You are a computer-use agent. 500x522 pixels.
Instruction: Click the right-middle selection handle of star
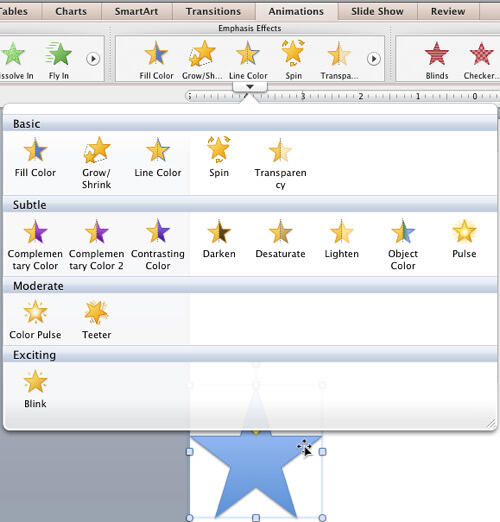tap(322, 452)
